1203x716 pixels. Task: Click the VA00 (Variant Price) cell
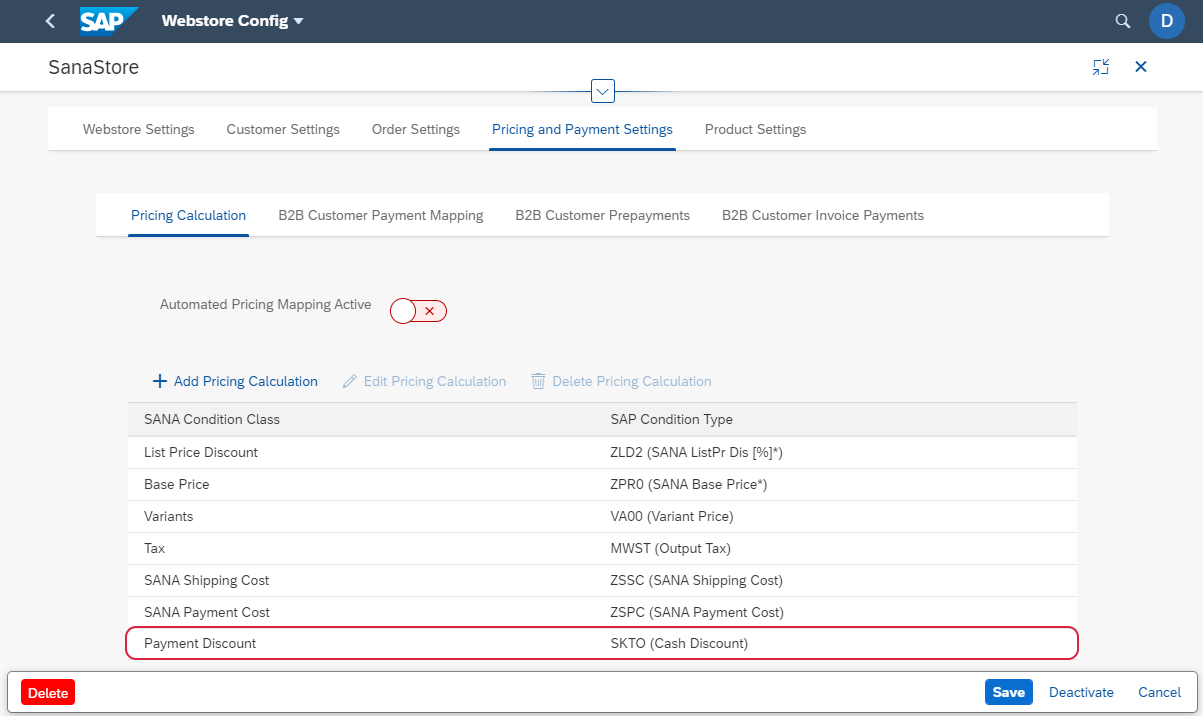click(672, 517)
